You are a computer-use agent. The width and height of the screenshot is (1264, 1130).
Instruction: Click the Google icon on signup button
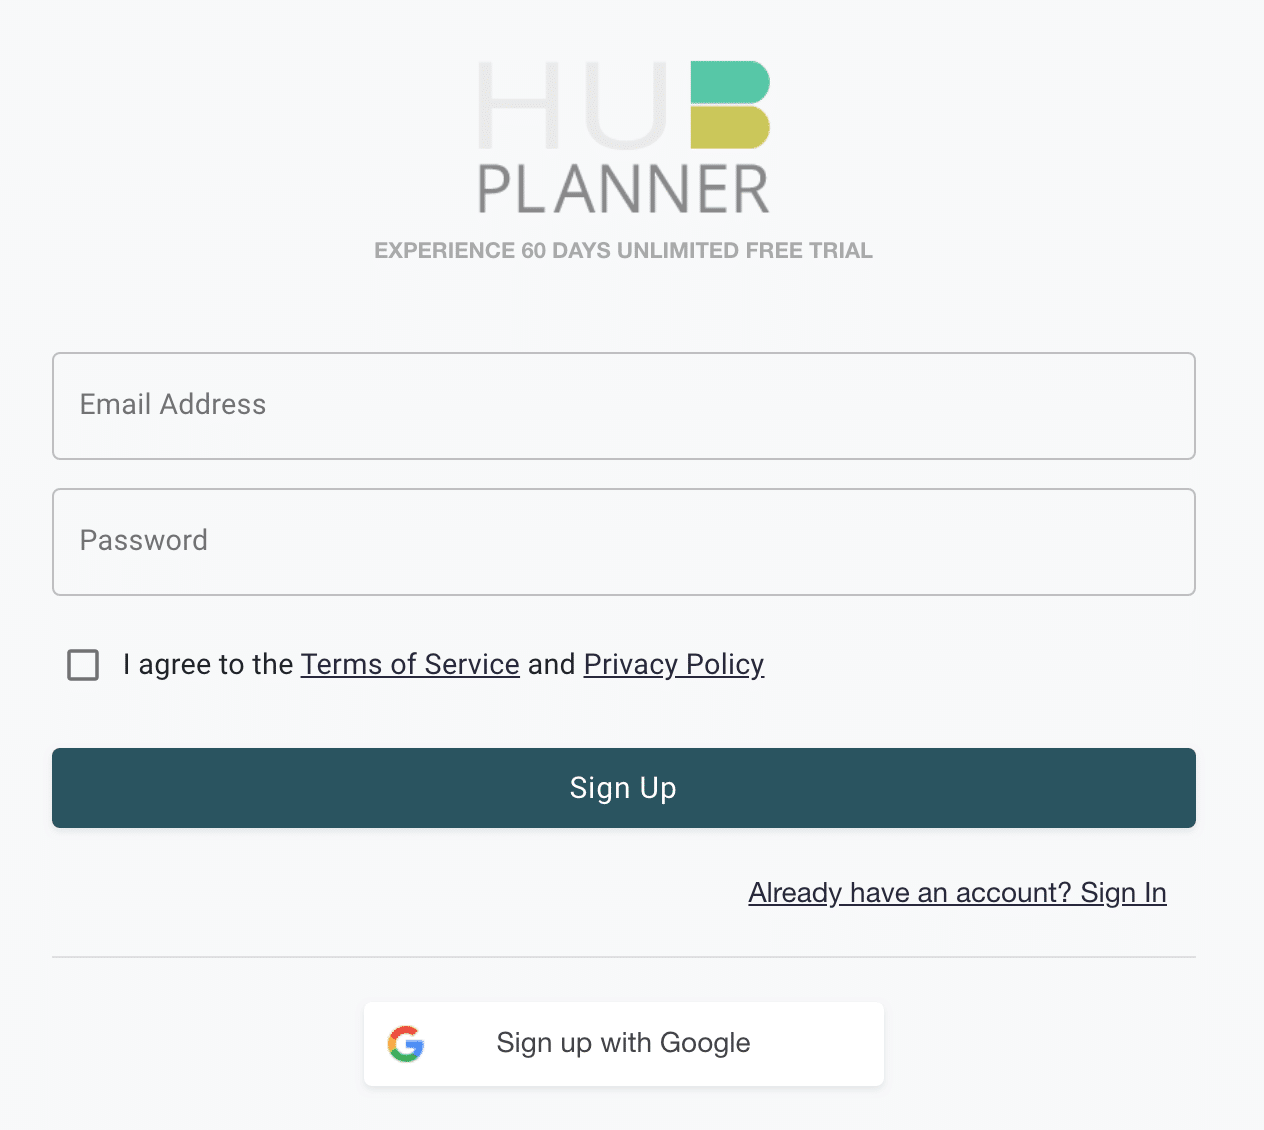coord(406,1043)
